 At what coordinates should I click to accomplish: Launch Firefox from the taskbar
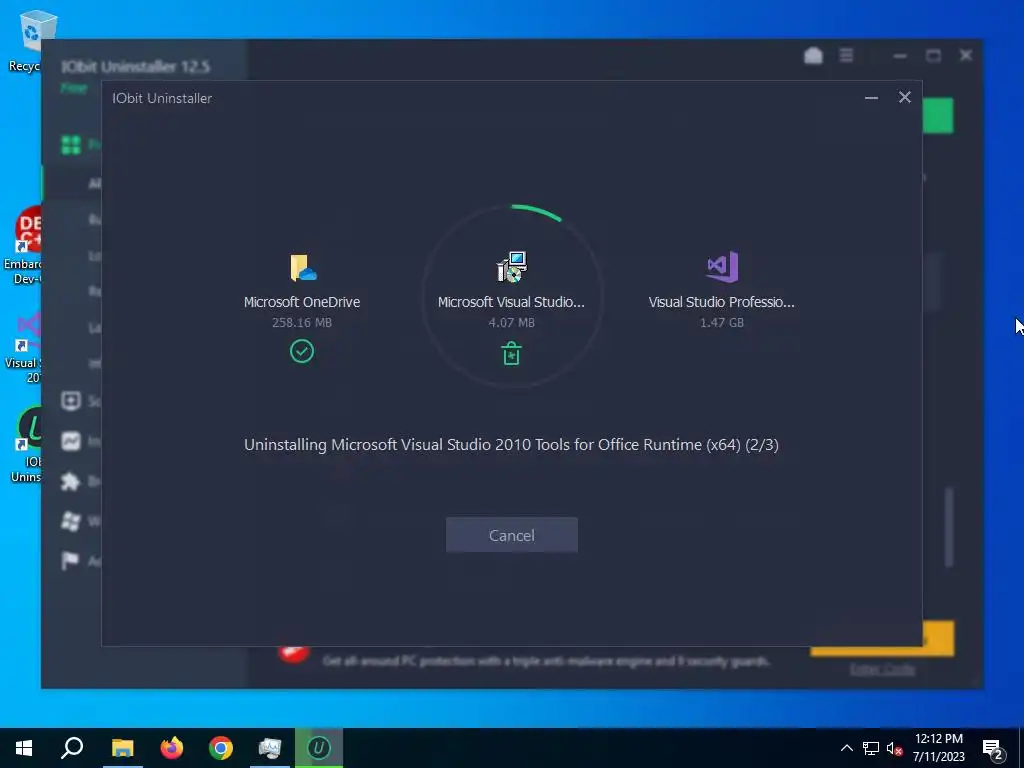tap(172, 748)
